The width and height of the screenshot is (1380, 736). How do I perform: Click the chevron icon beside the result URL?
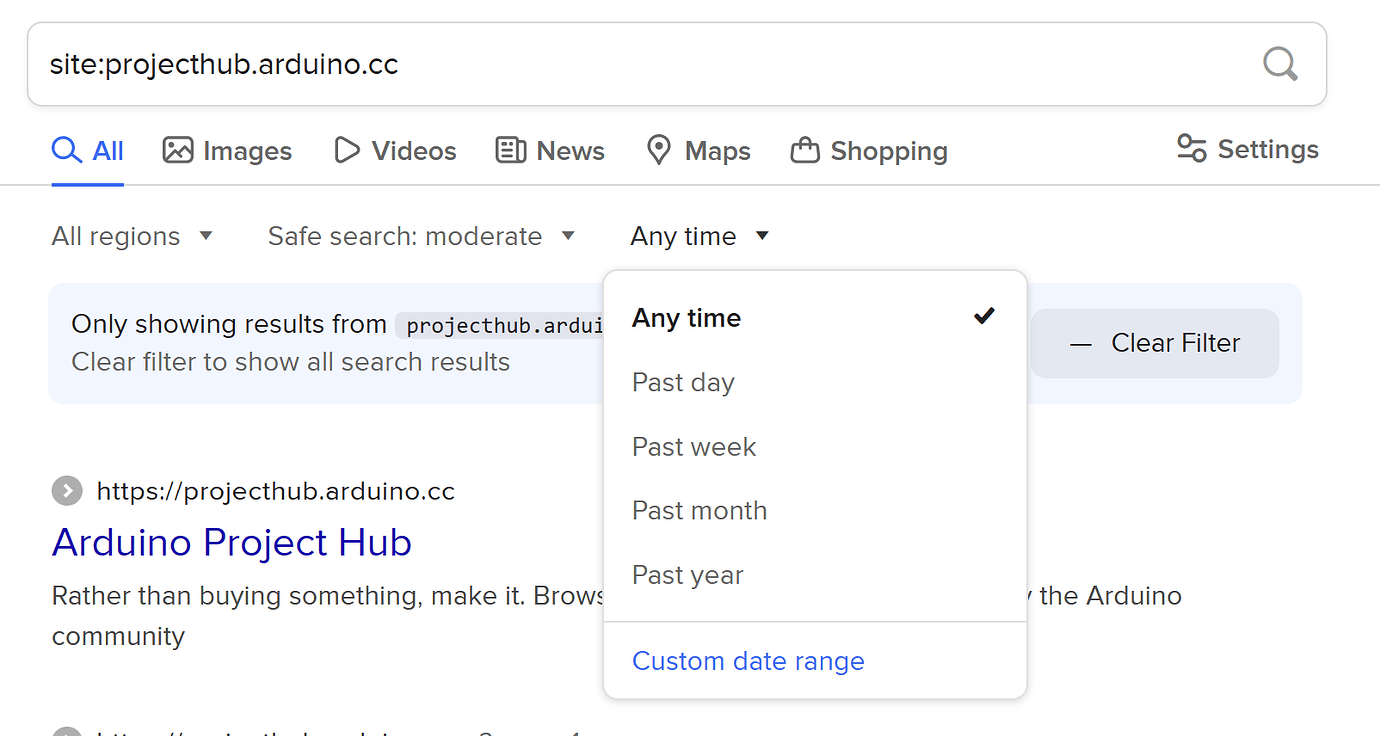(x=66, y=491)
